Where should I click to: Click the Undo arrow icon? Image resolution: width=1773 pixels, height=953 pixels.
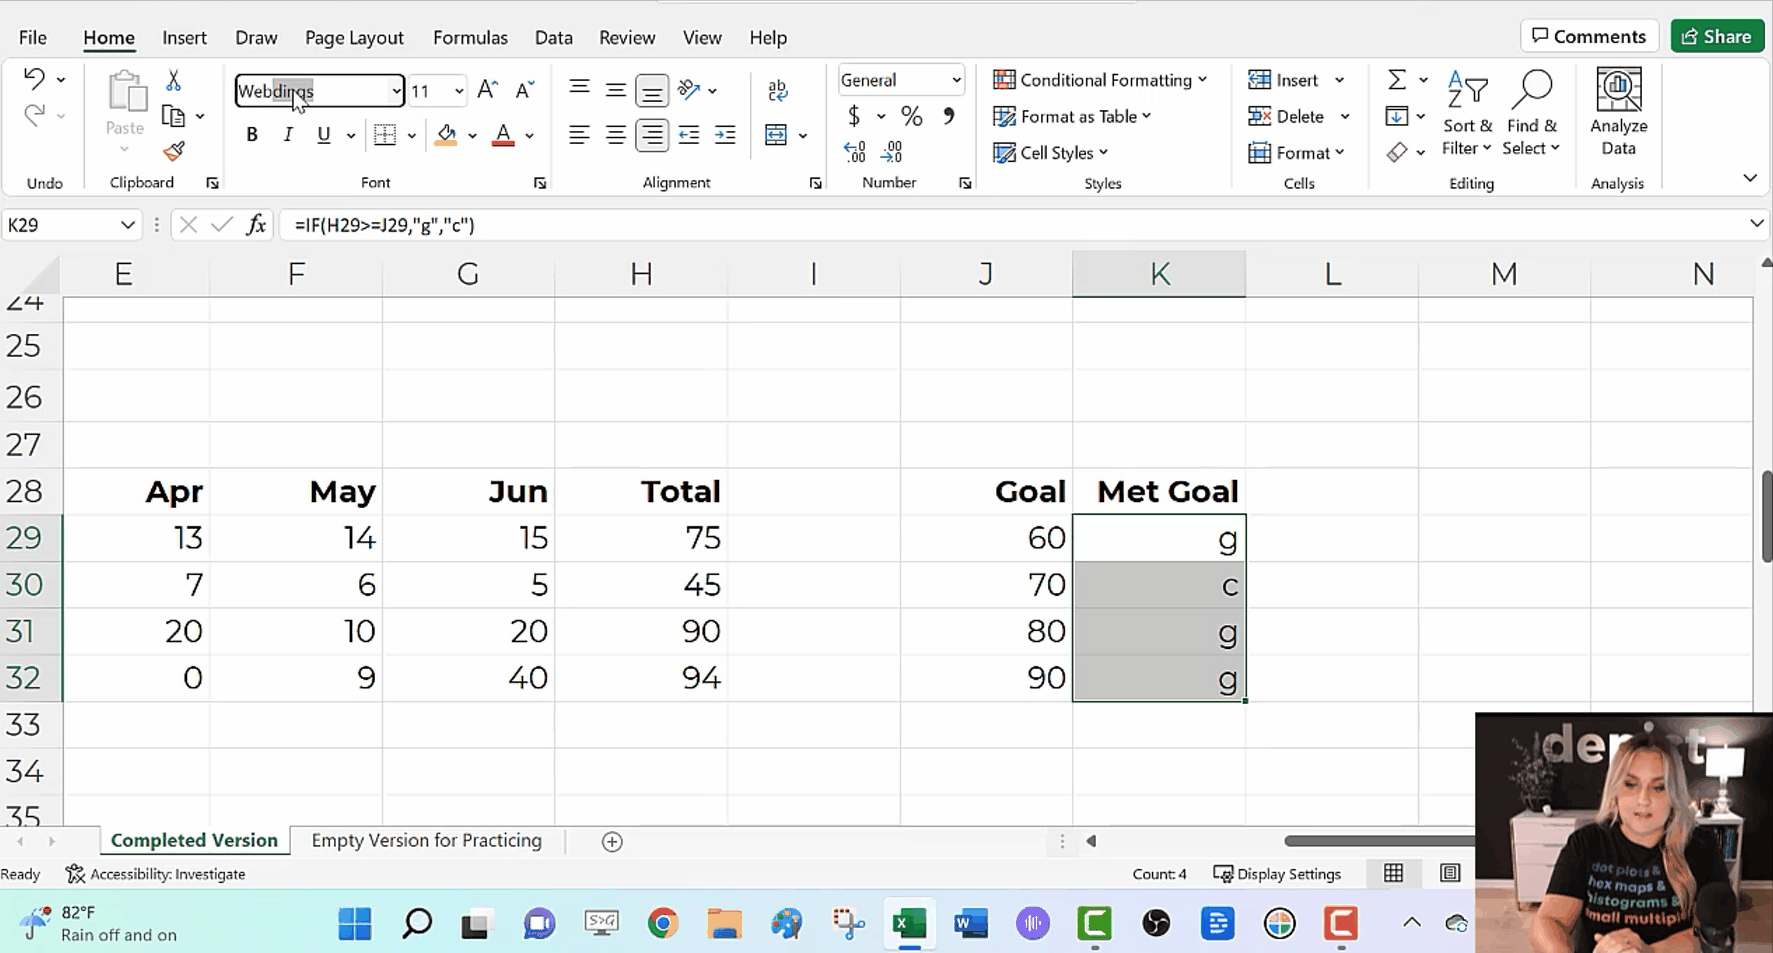(34, 79)
